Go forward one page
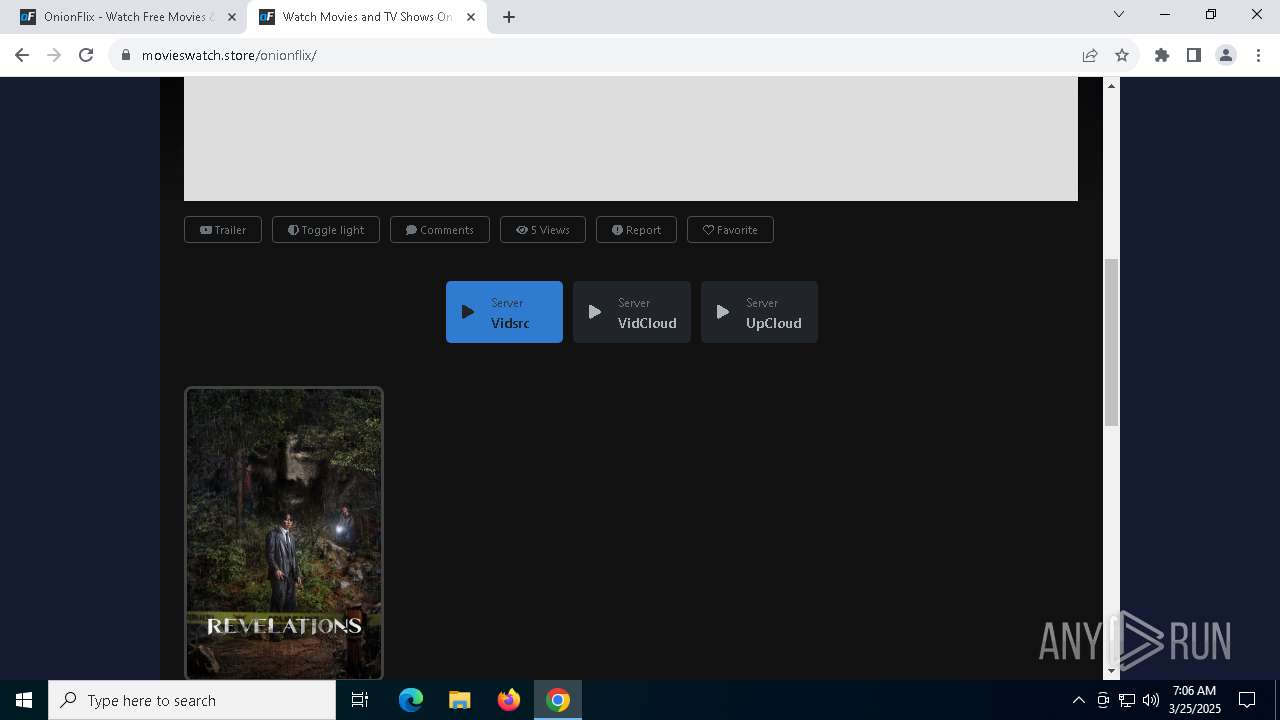 [54, 55]
